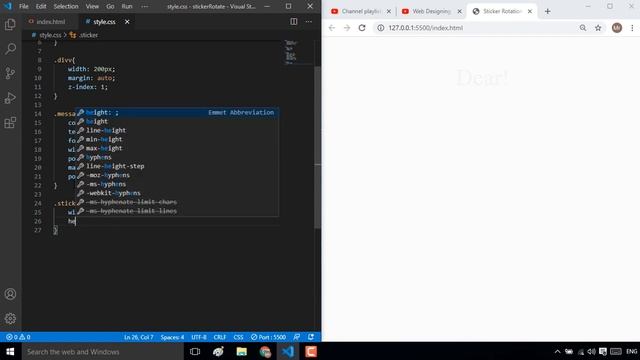The height and width of the screenshot is (360, 640).
Task: Change encoding via 'UTF-8' status item
Action: click(199, 337)
